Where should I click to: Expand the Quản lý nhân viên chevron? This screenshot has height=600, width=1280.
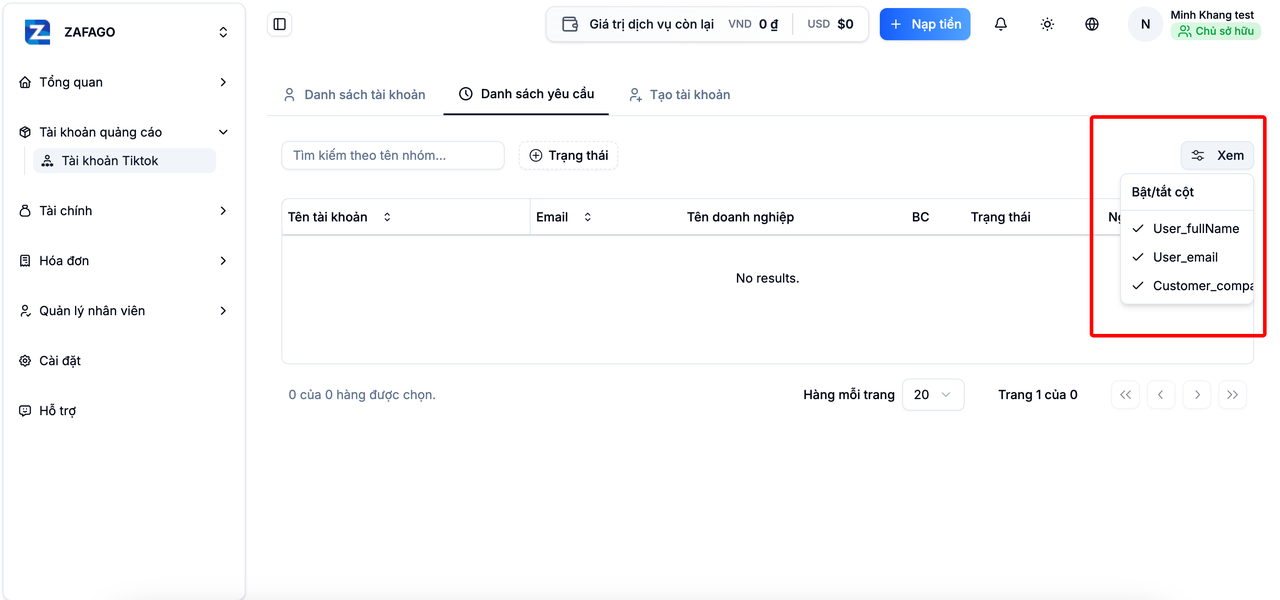(x=223, y=311)
